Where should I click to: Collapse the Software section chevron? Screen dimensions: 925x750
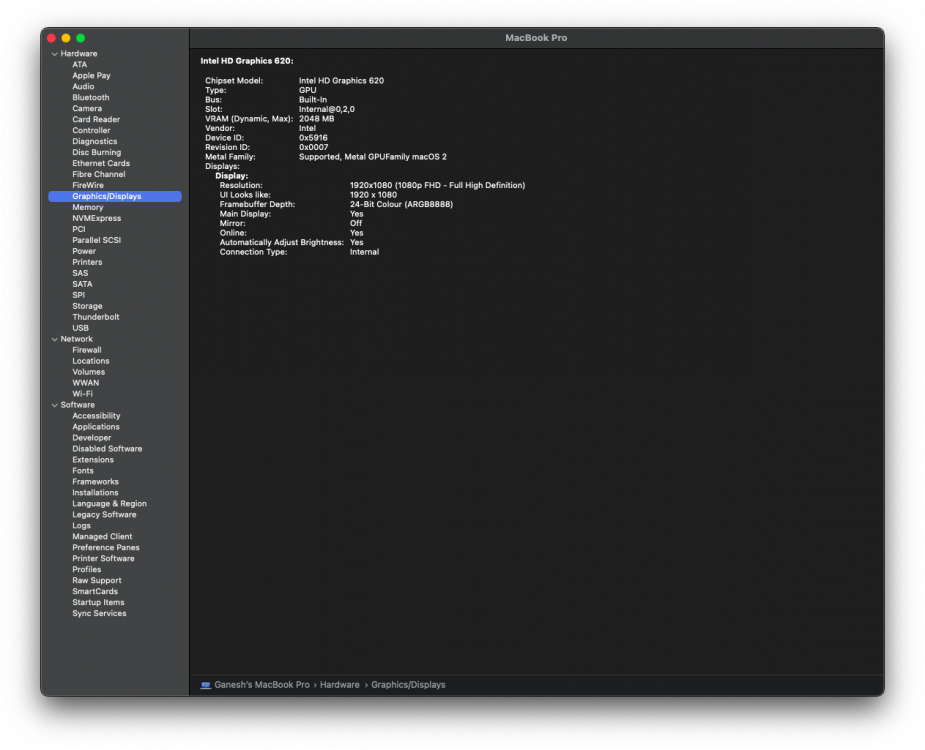[x=55, y=405]
